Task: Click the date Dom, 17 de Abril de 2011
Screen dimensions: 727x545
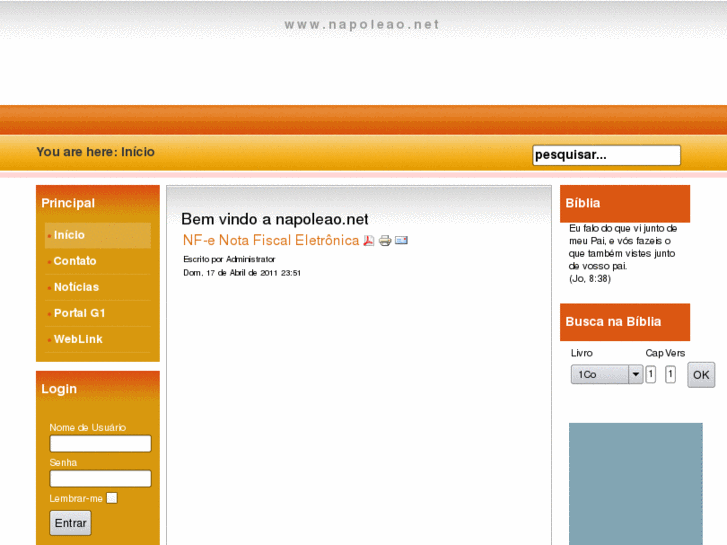Action: tap(242, 273)
